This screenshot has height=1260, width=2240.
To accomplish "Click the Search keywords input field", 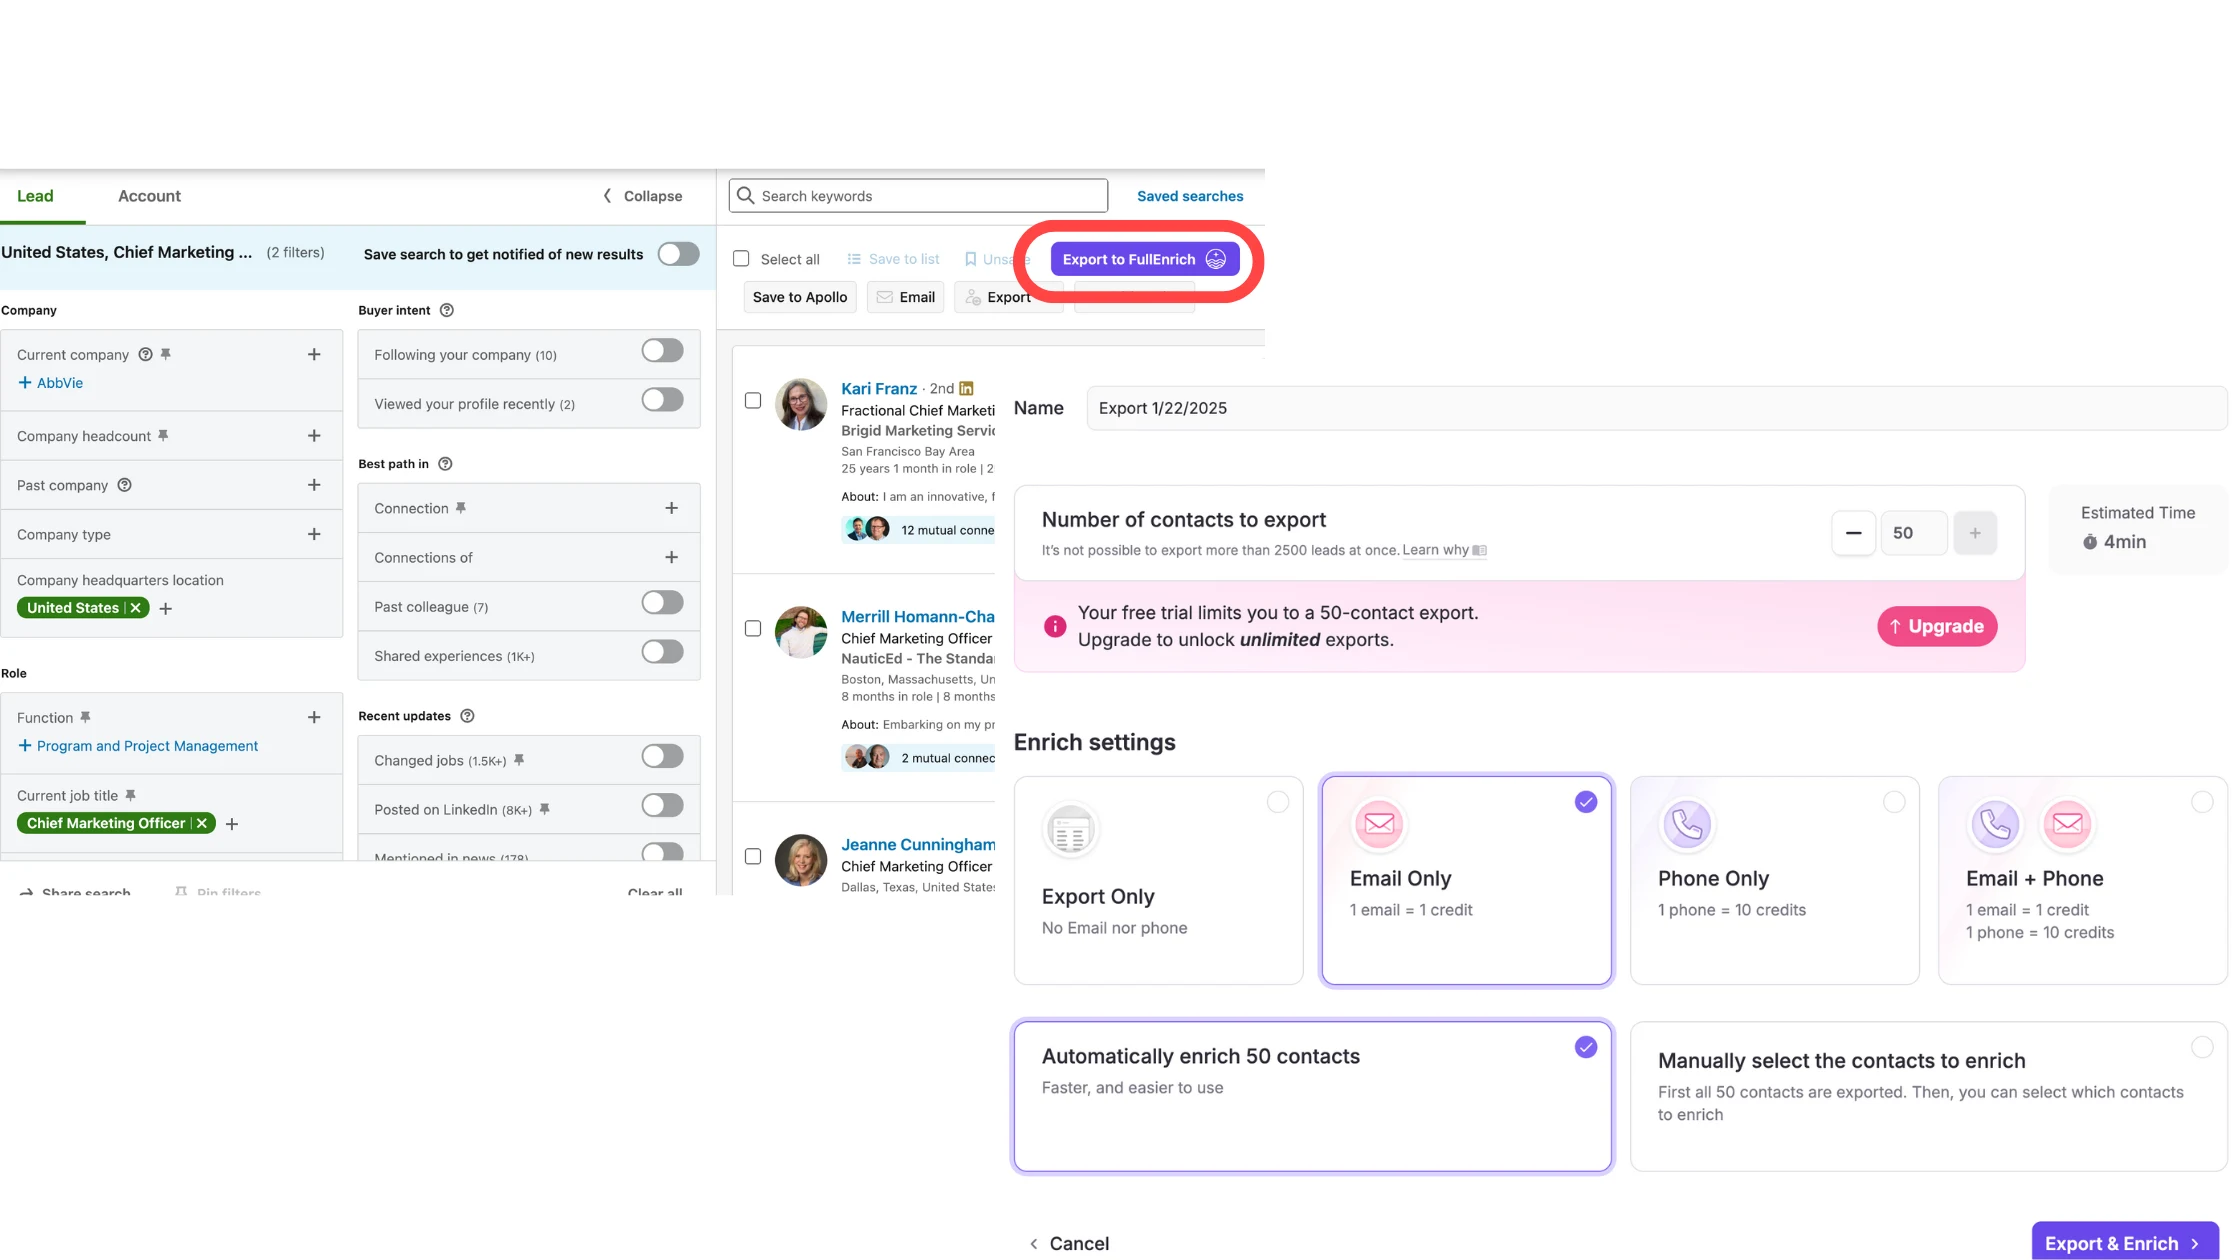I will tap(918, 196).
